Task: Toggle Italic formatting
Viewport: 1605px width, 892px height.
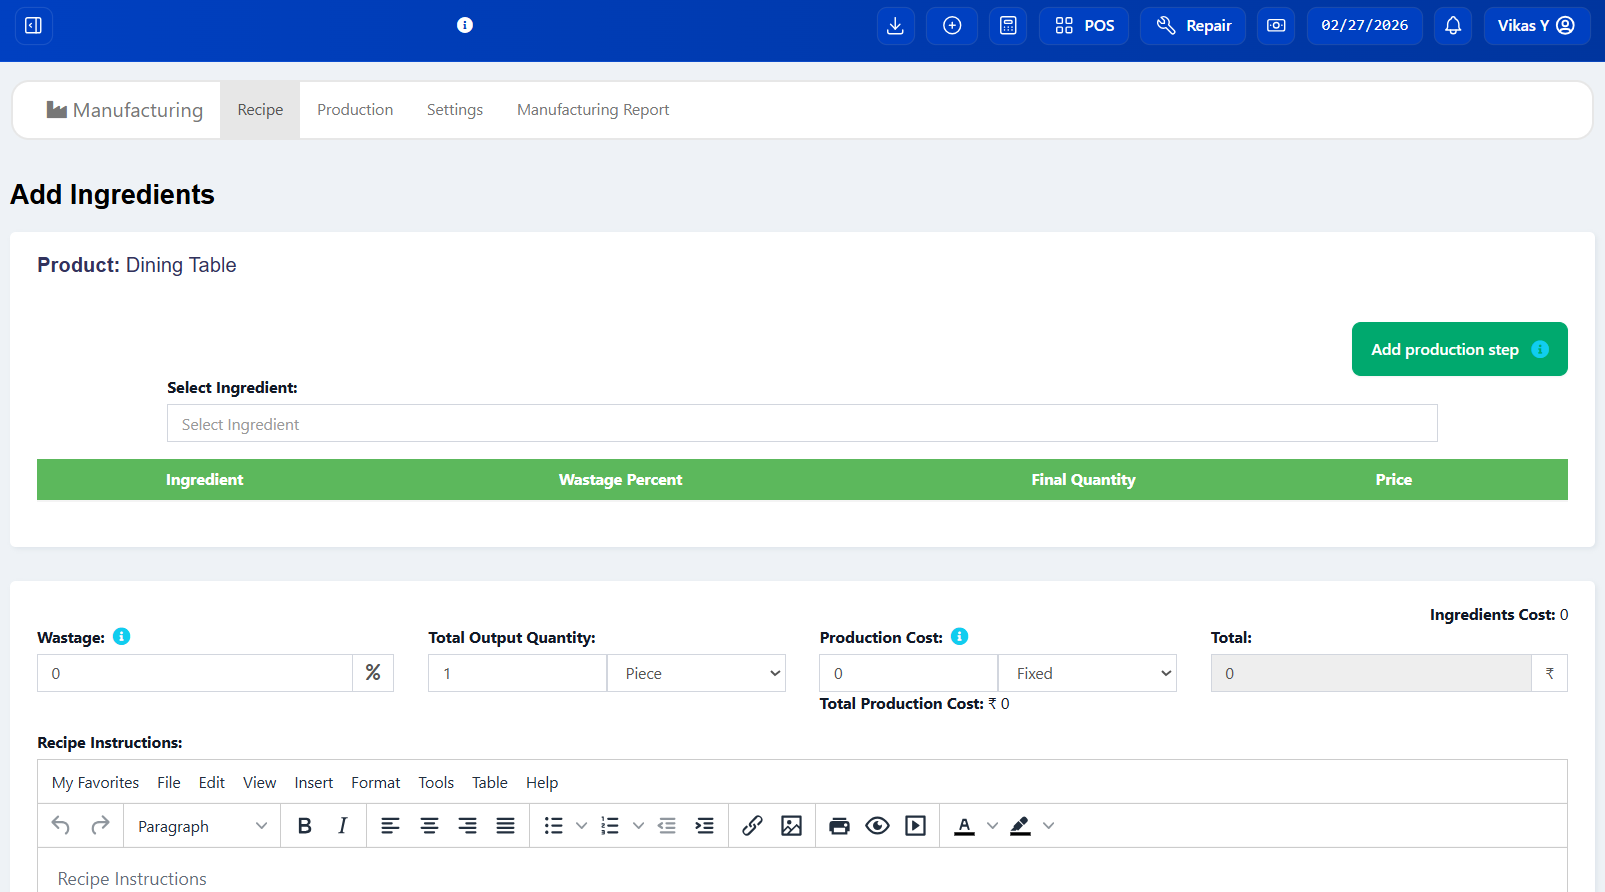Action: coord(343,825)
